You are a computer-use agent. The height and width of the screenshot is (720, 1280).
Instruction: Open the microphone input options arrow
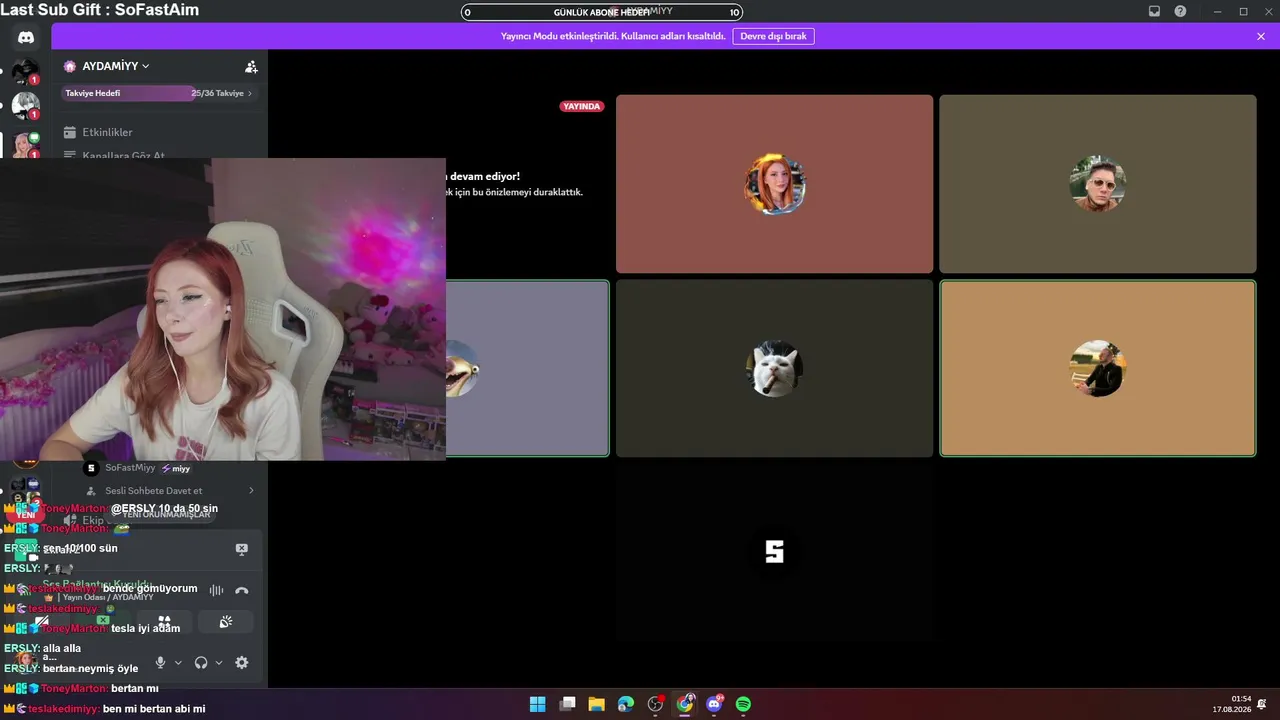pos(178,662)
